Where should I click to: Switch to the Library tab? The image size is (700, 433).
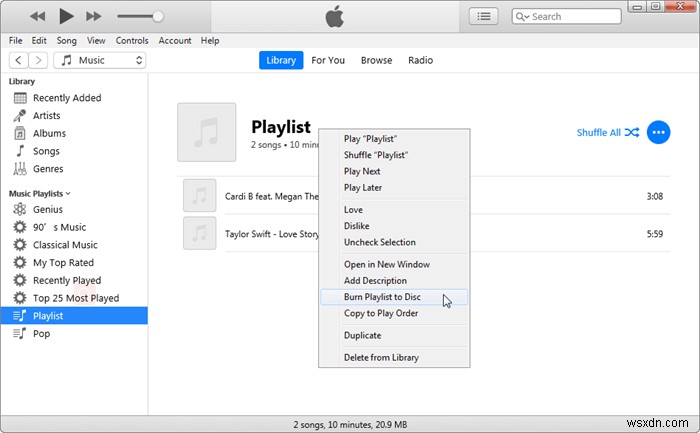click(281, 60)
